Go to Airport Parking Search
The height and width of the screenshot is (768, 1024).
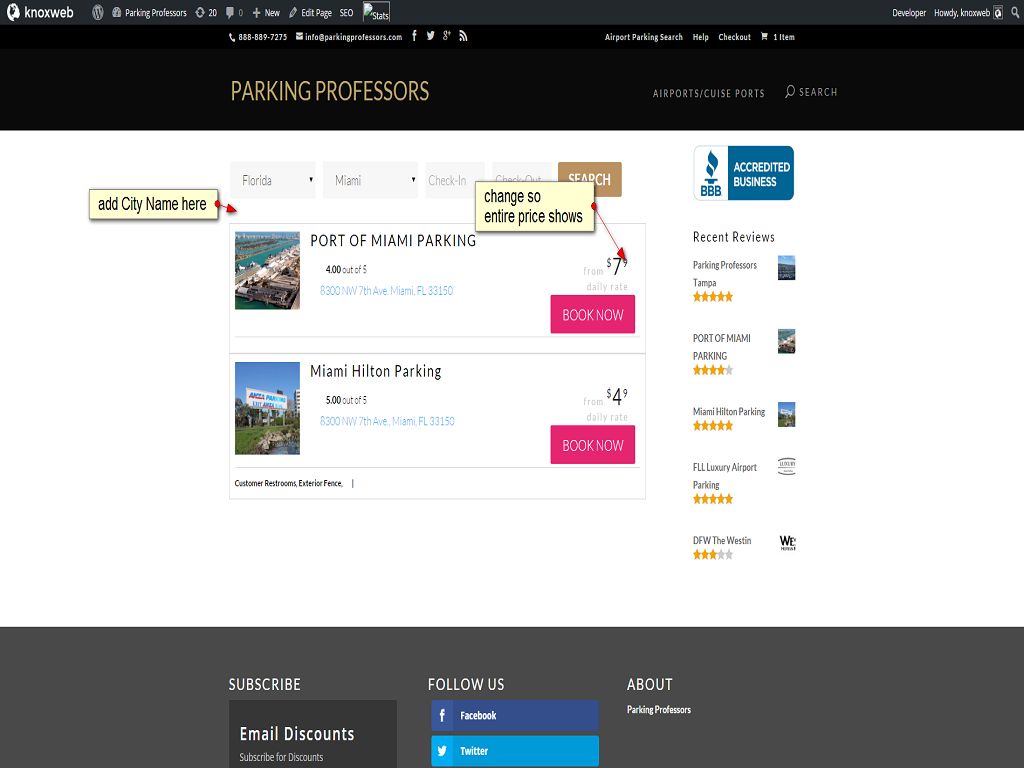pyautogui.click(x=643, y=37)
